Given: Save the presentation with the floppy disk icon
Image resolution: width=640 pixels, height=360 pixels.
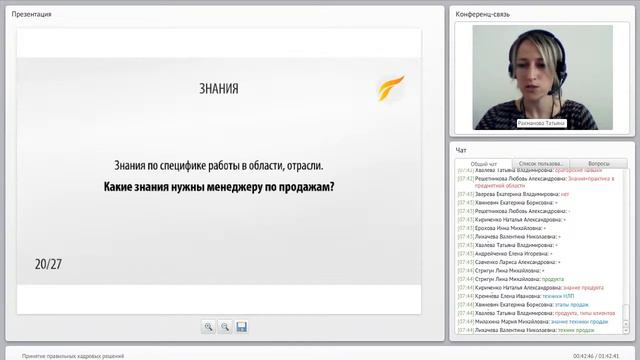Looking at the screenshot, I should click(242, 327).
